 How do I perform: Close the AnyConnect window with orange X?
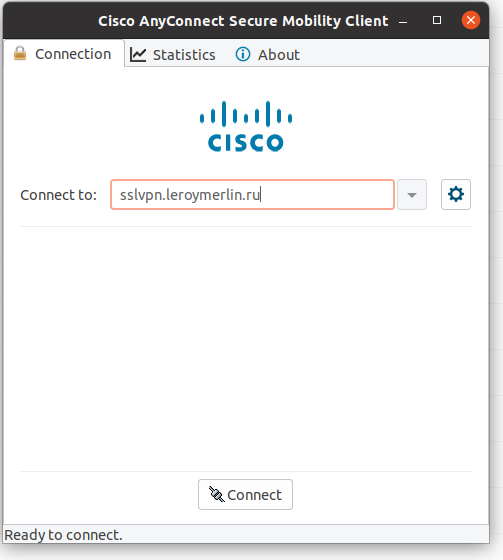coord(471,20)
